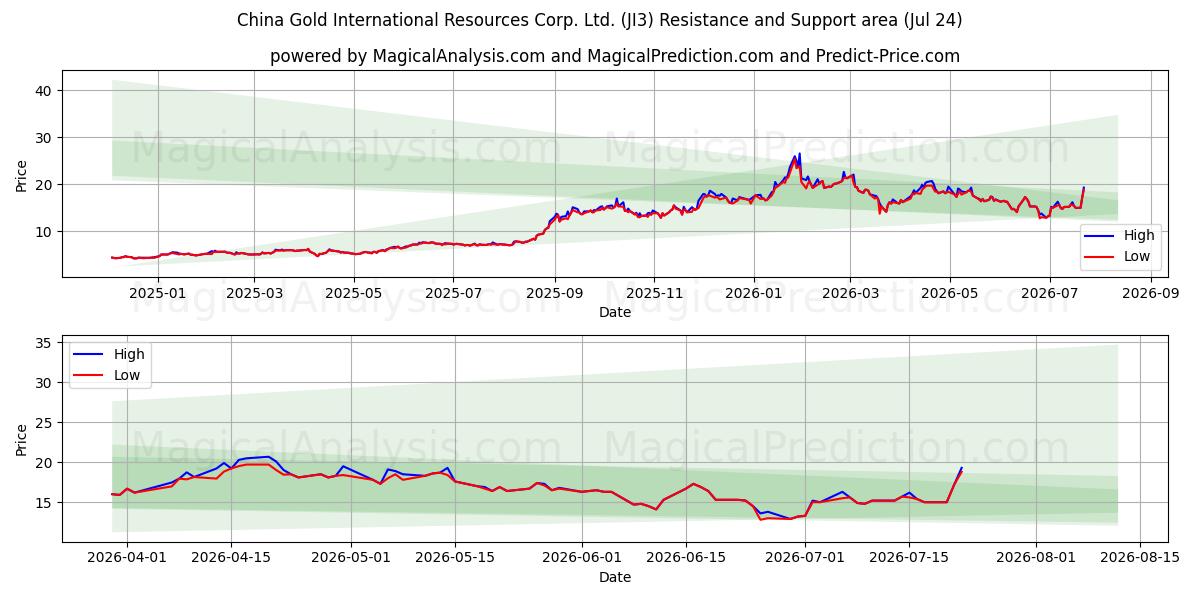This screenshot has height=600, width=1200.
Task: Select the 2026-09 tick label
Action: [1150, 293]
